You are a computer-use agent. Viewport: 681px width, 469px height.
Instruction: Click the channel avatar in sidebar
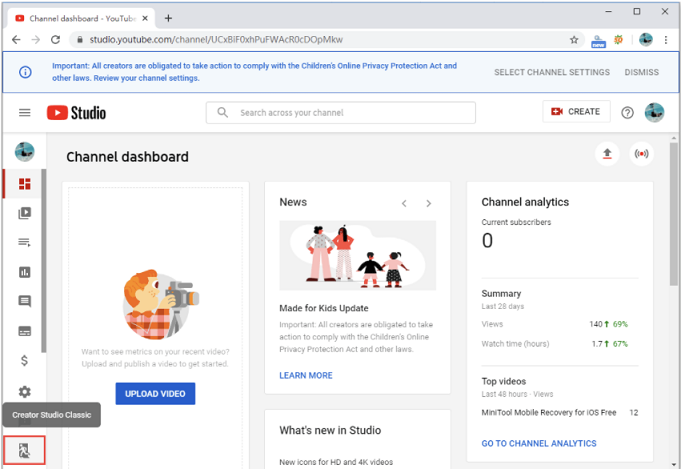[x=24, y=152]
